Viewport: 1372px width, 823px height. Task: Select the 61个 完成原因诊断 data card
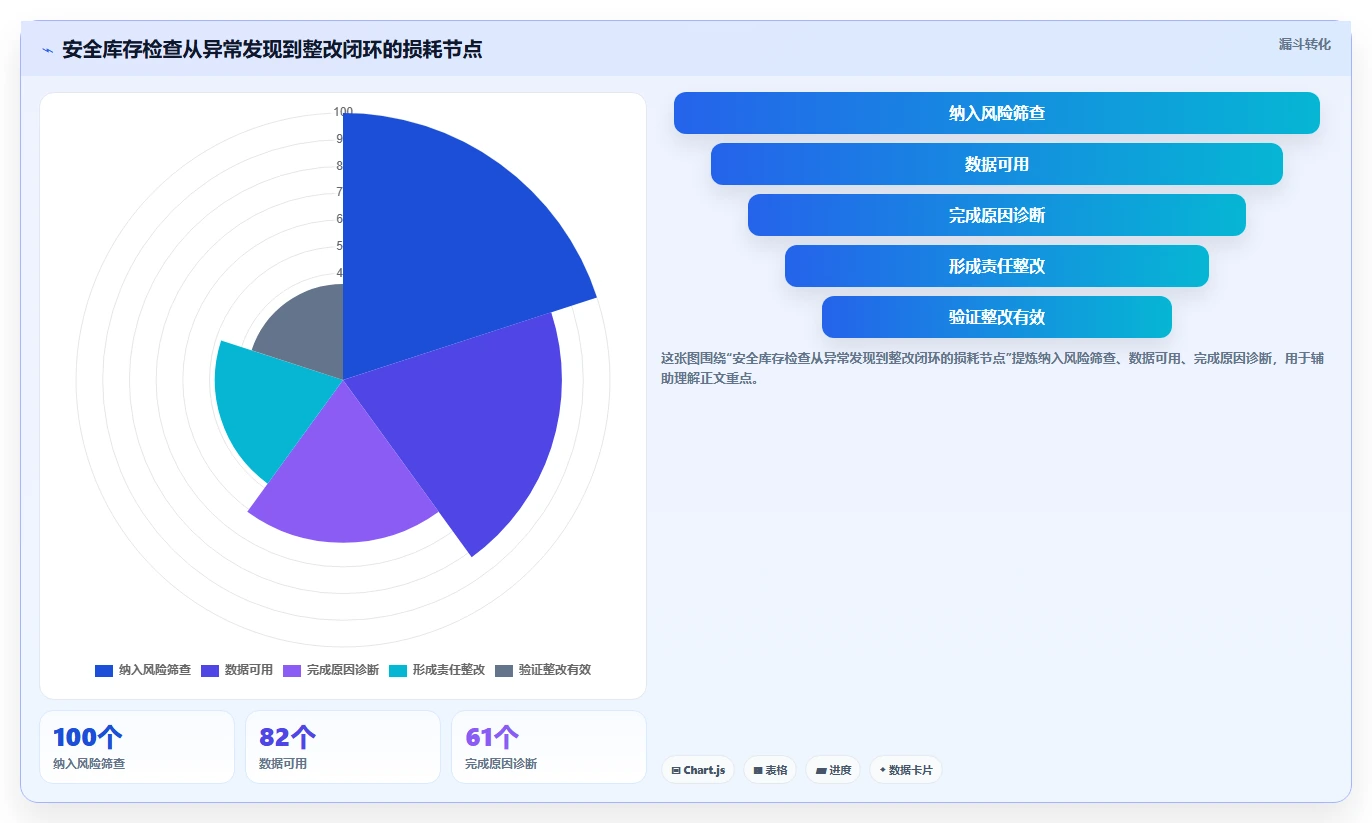coord(549,747)
